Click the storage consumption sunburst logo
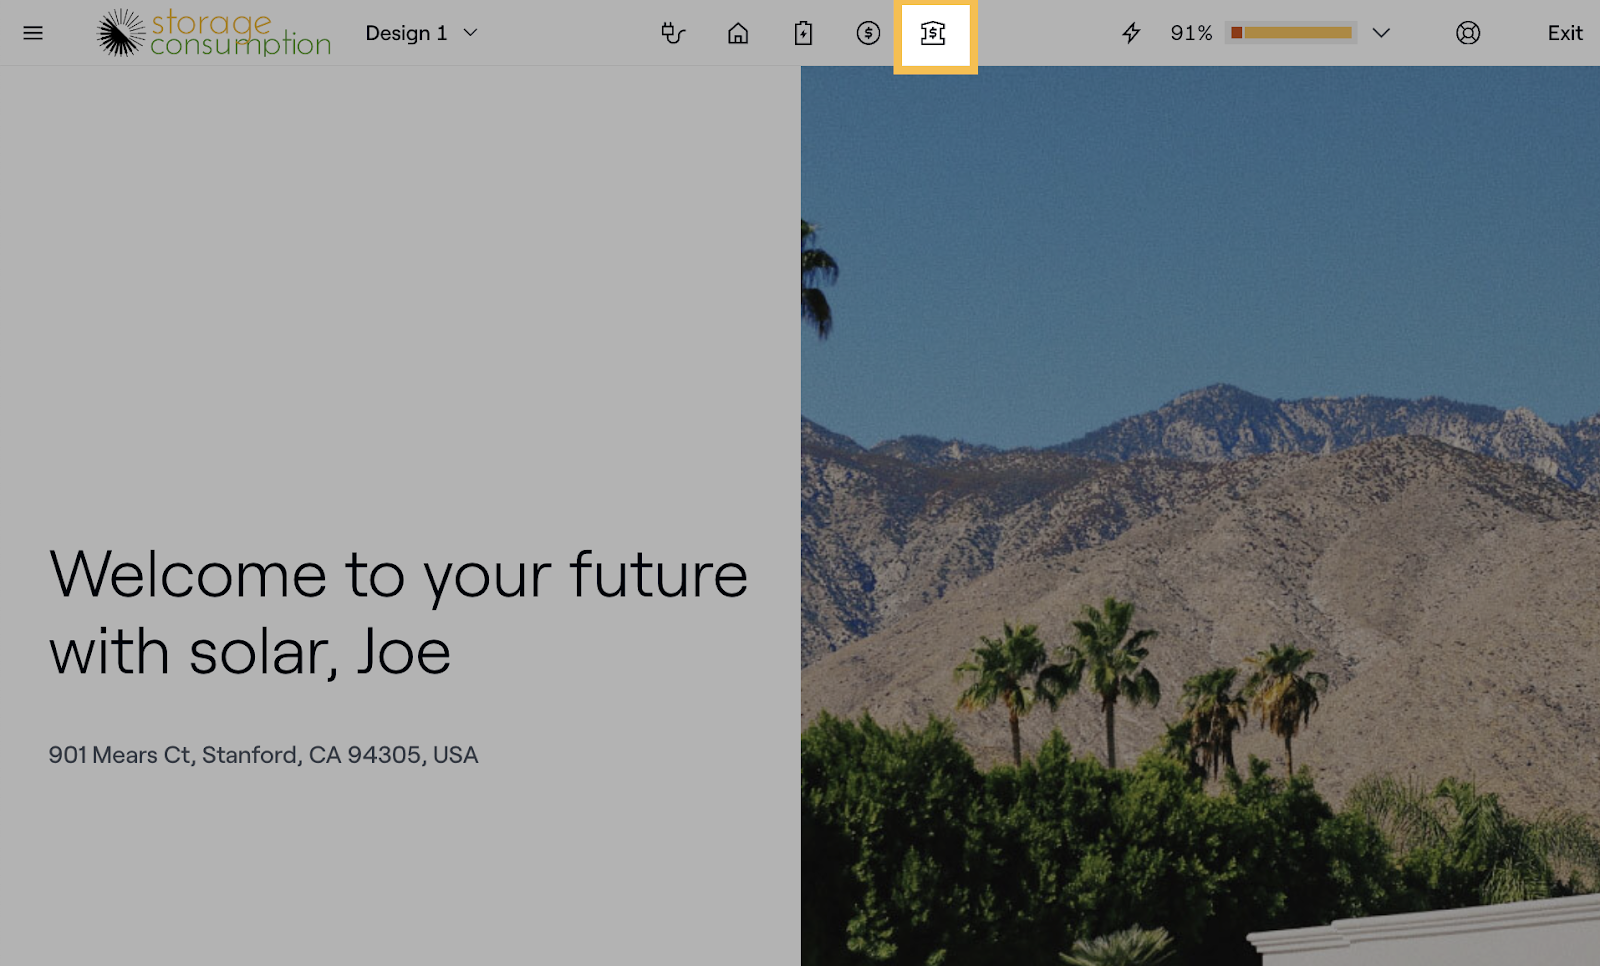This screenshot has height=966, width=1600. click(121, 33)
